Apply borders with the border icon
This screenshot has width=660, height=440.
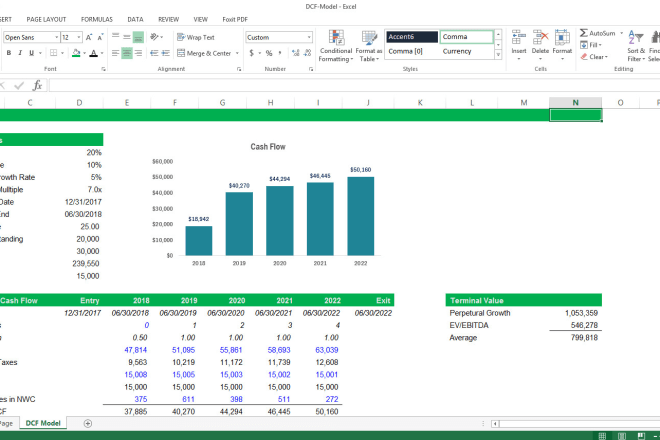tap(53, 53)
